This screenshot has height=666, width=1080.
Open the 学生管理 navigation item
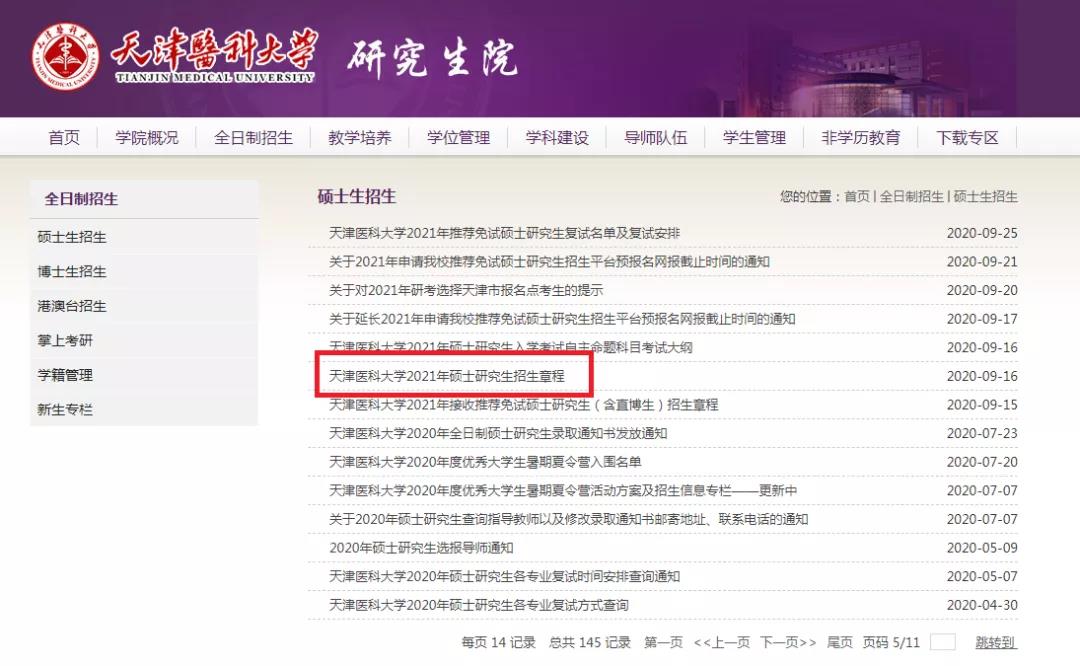click(754, 138)
